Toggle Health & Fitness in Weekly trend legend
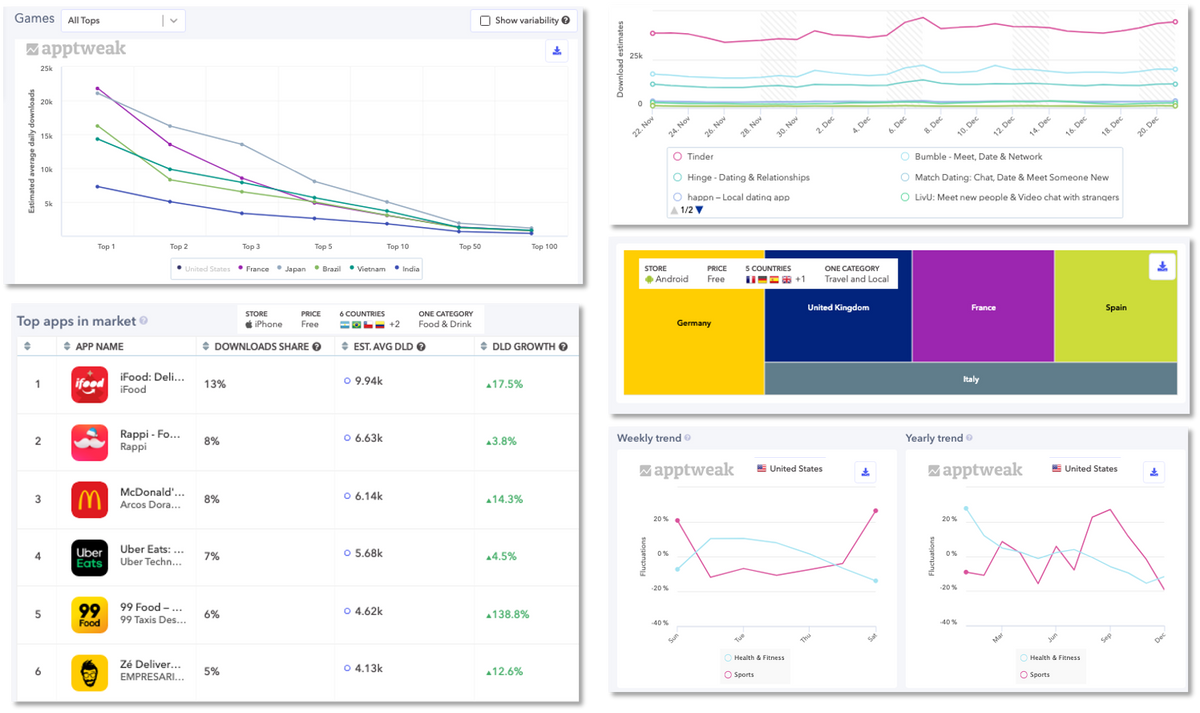 (x=754, y=657)
